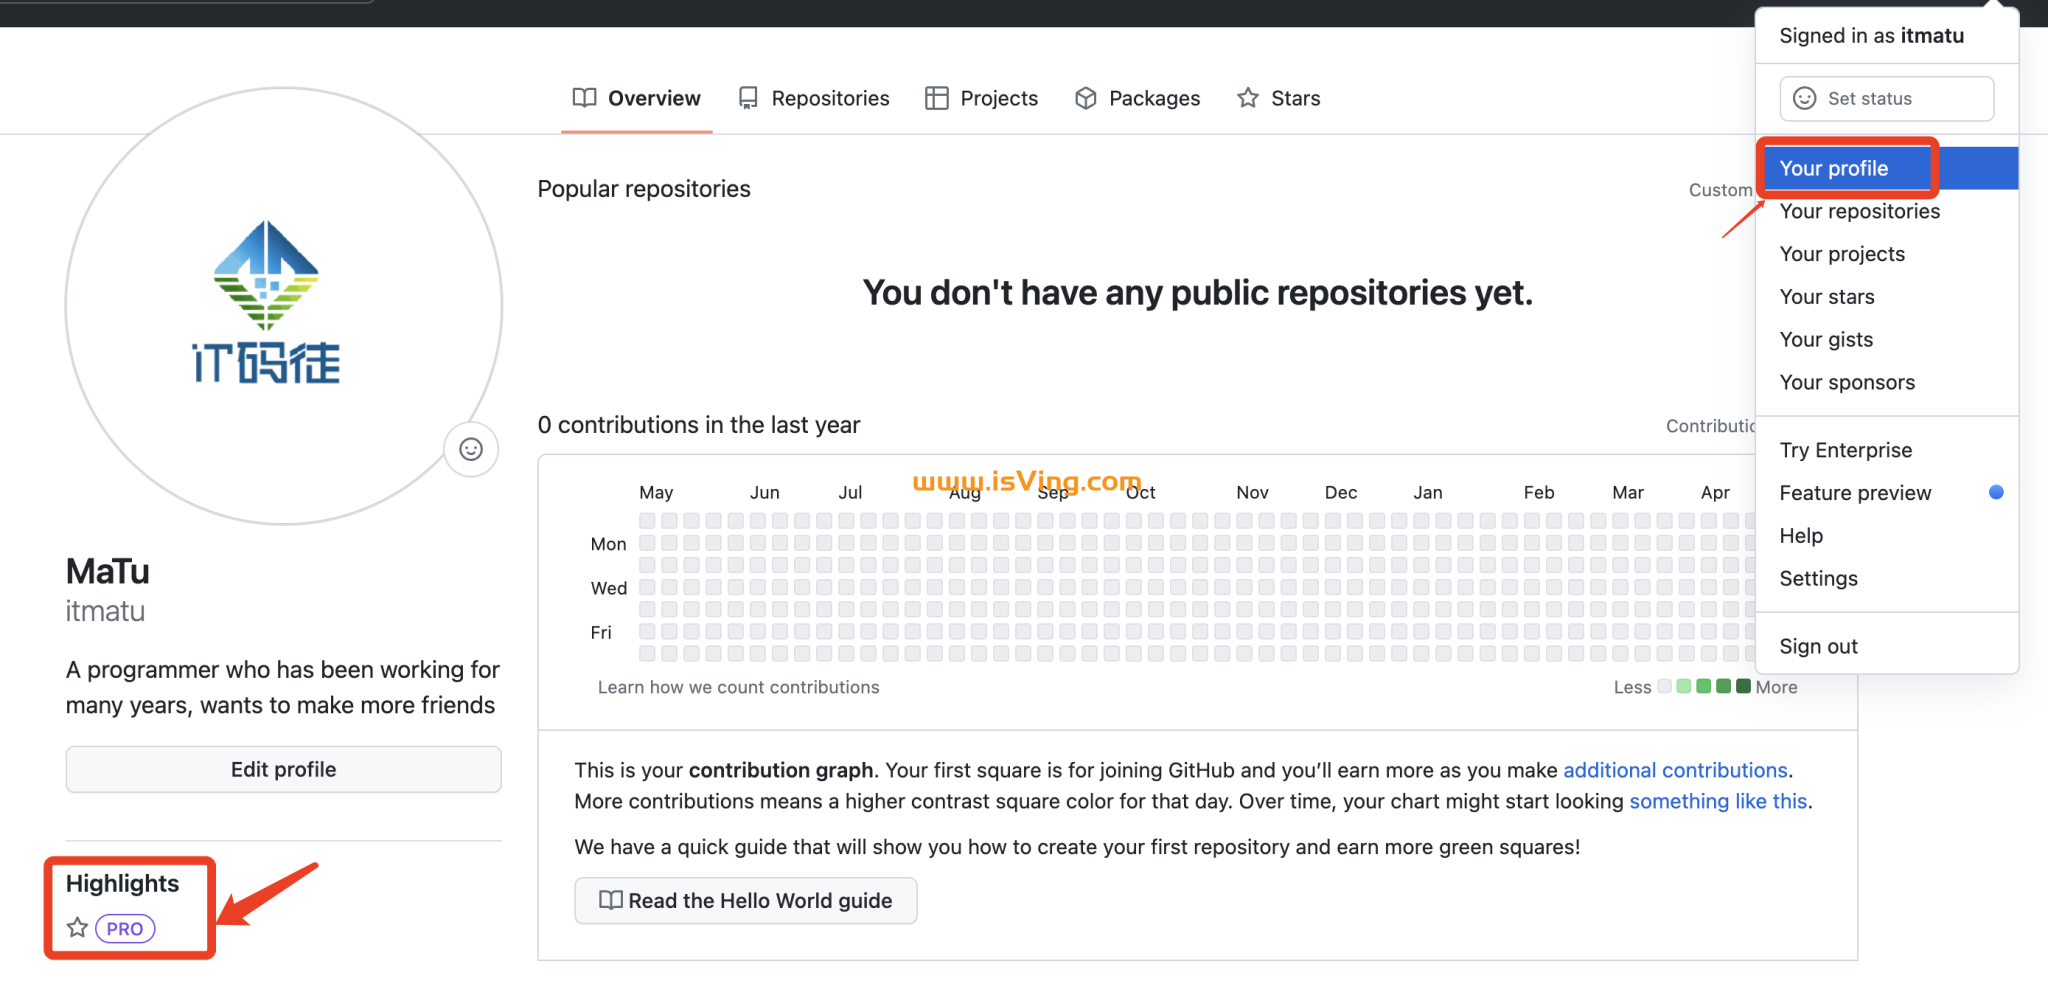Open the Set status field
Screen dimensions: 2048x981
1885,98
